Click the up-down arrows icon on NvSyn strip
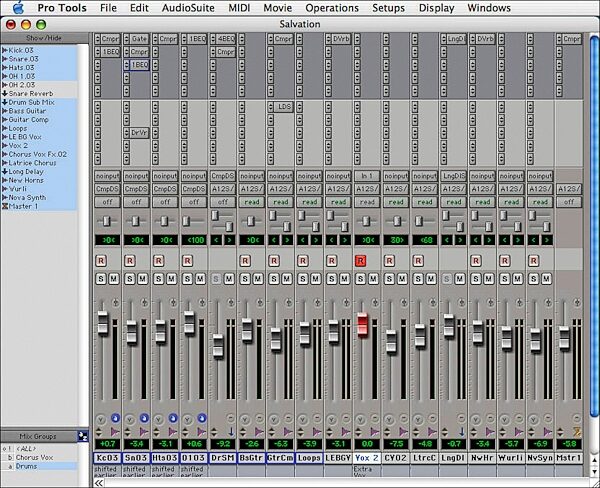The width and height of the screenshot is (600, 488). pyautogui.click(x=532, y=432)
